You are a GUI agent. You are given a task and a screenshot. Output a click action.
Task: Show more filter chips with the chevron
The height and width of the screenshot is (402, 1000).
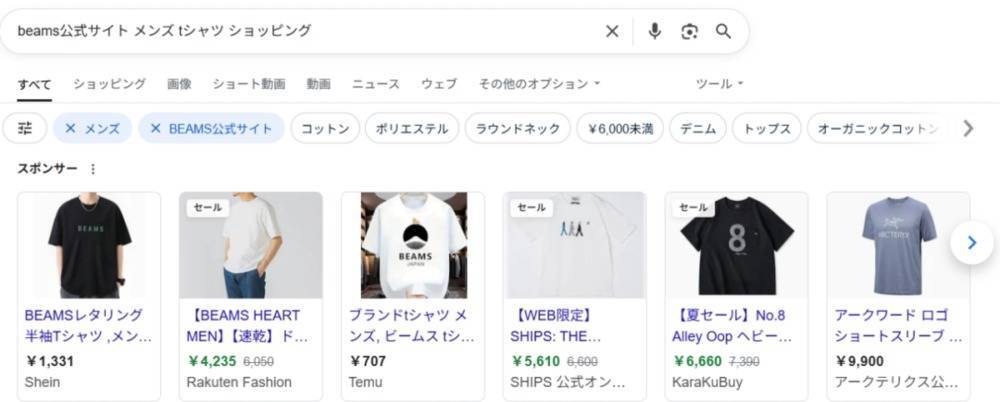pos(968,128)
